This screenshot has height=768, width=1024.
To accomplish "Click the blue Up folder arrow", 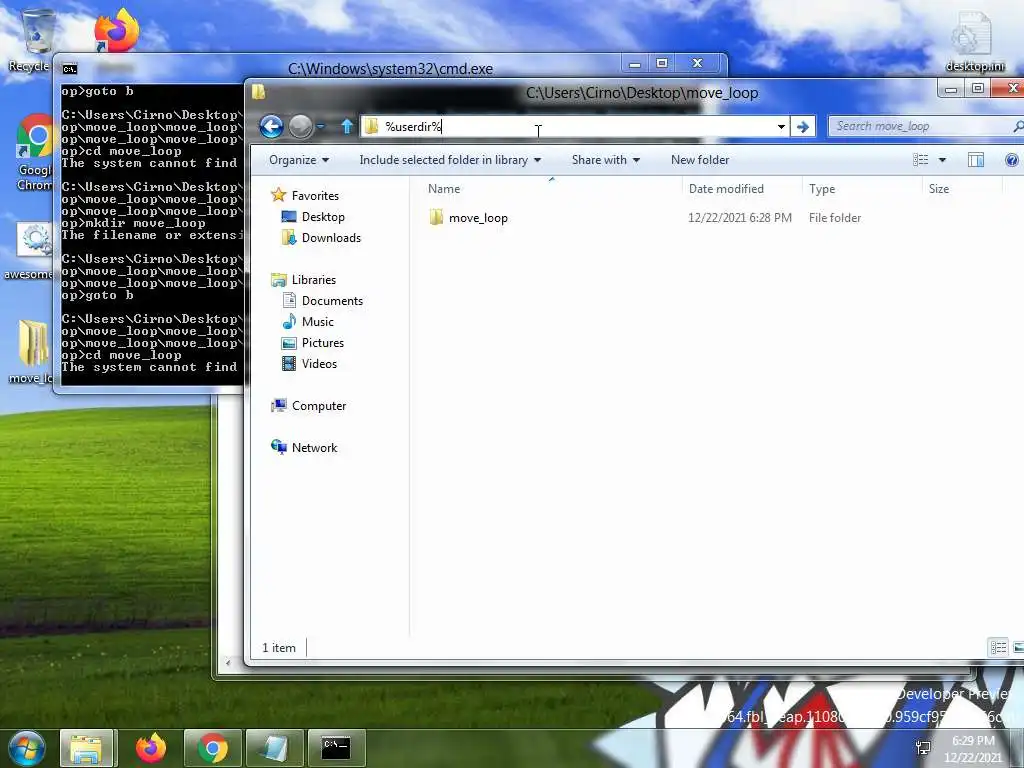I will pyautogui.click(x=347, y=126).
